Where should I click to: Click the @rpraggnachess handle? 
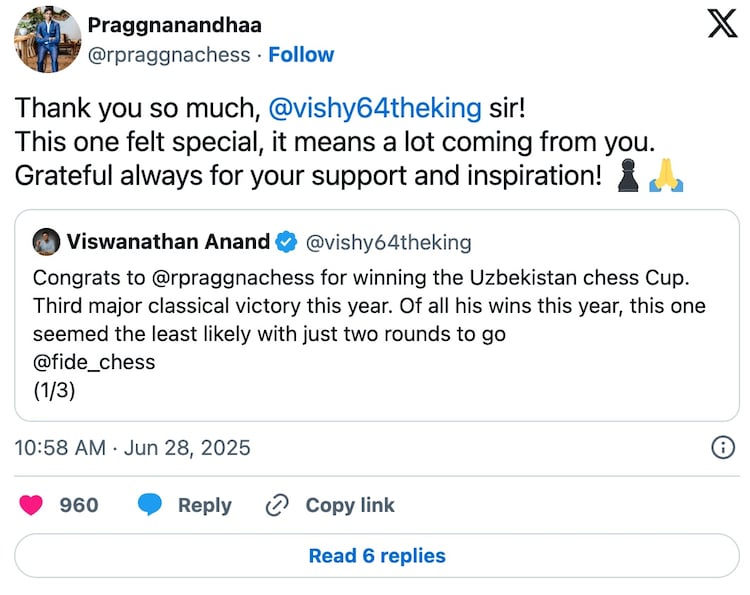pyautogui.click(x=168, y=54)
